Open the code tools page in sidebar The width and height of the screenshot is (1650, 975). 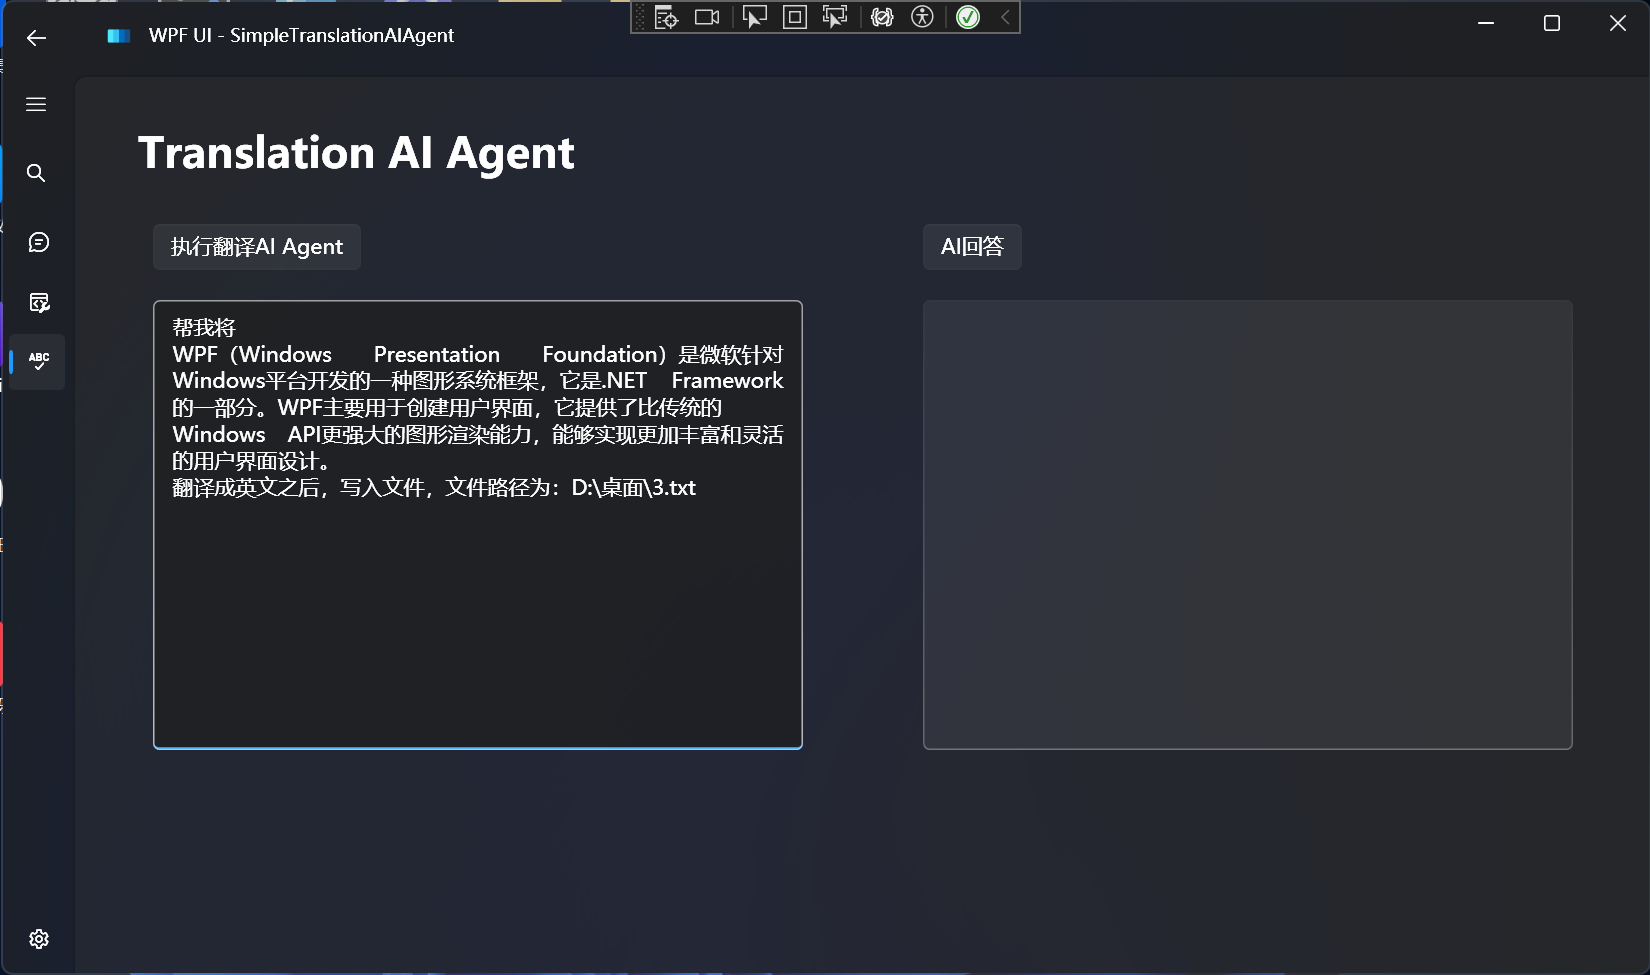point(38,303)
